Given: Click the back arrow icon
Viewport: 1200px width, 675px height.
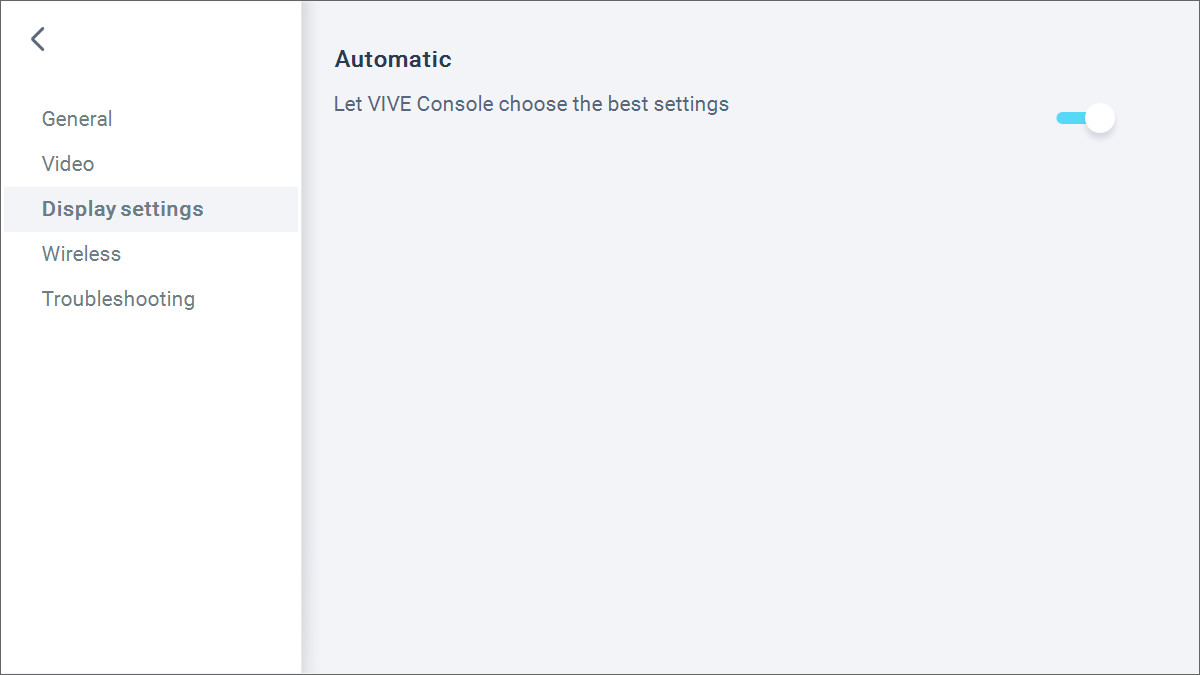Looking at the screenshot, I should click(38, 39).
